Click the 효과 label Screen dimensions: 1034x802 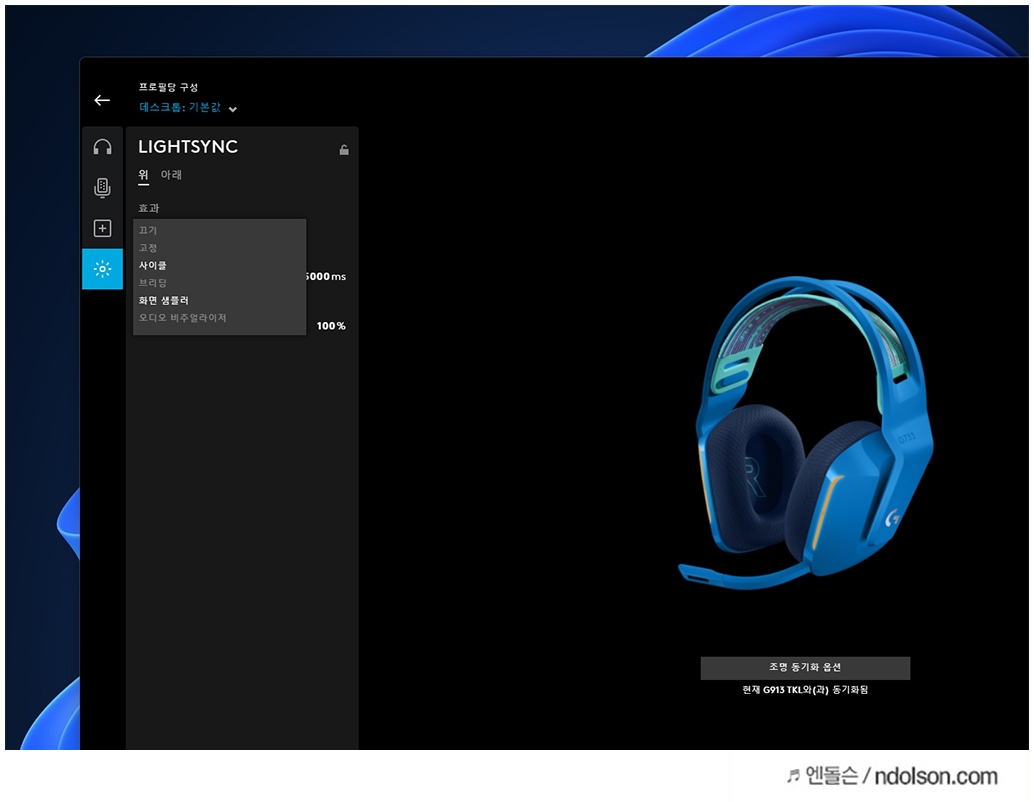(148, 208)
